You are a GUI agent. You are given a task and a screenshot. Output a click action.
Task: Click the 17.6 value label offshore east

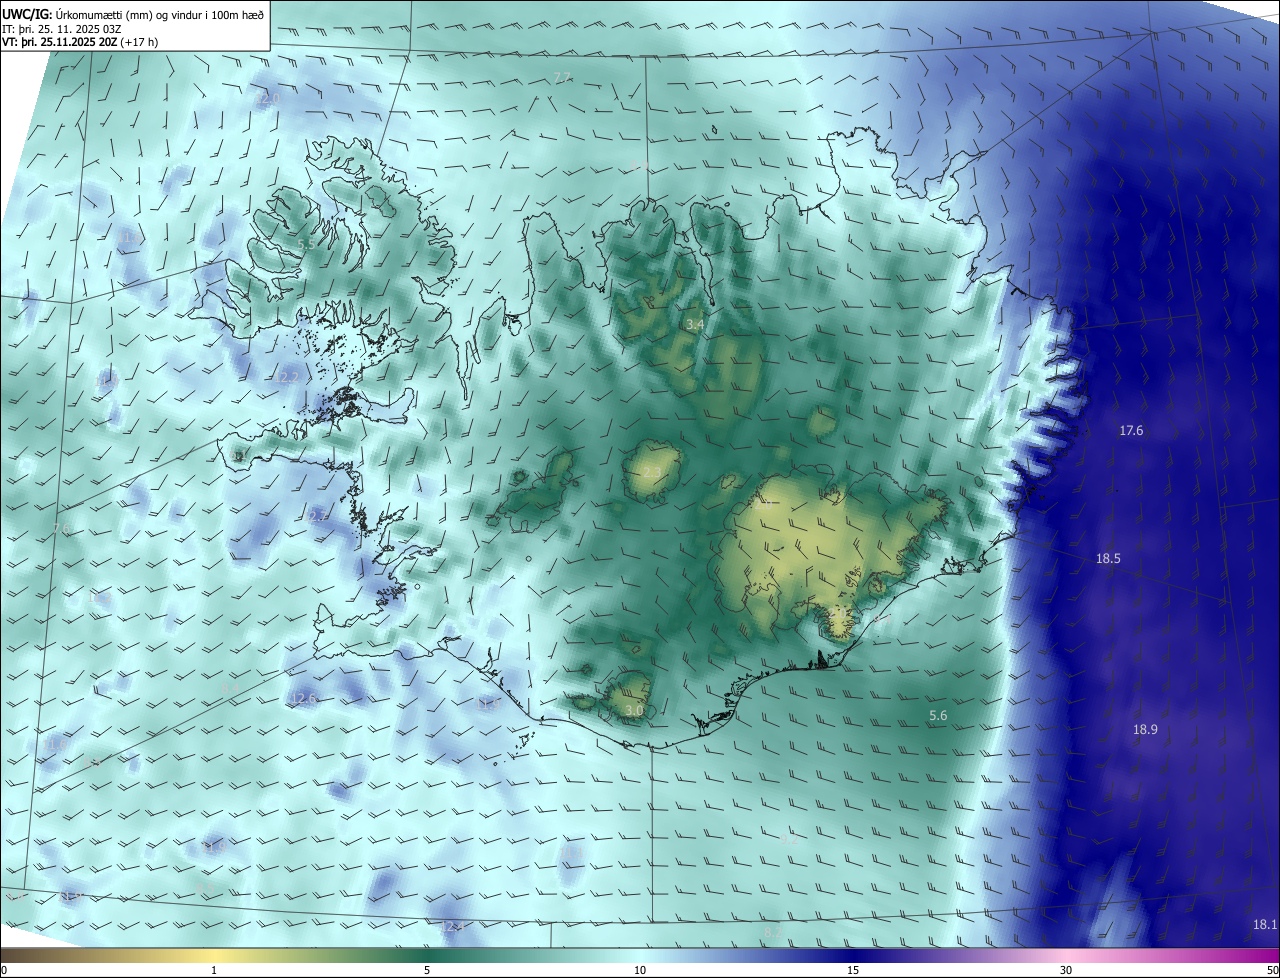pos(1131,430)
